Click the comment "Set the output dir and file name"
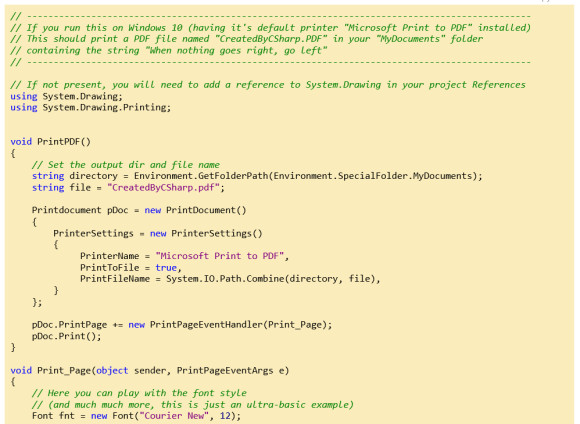Screen dimensions: 580x424 coord(126,165)
